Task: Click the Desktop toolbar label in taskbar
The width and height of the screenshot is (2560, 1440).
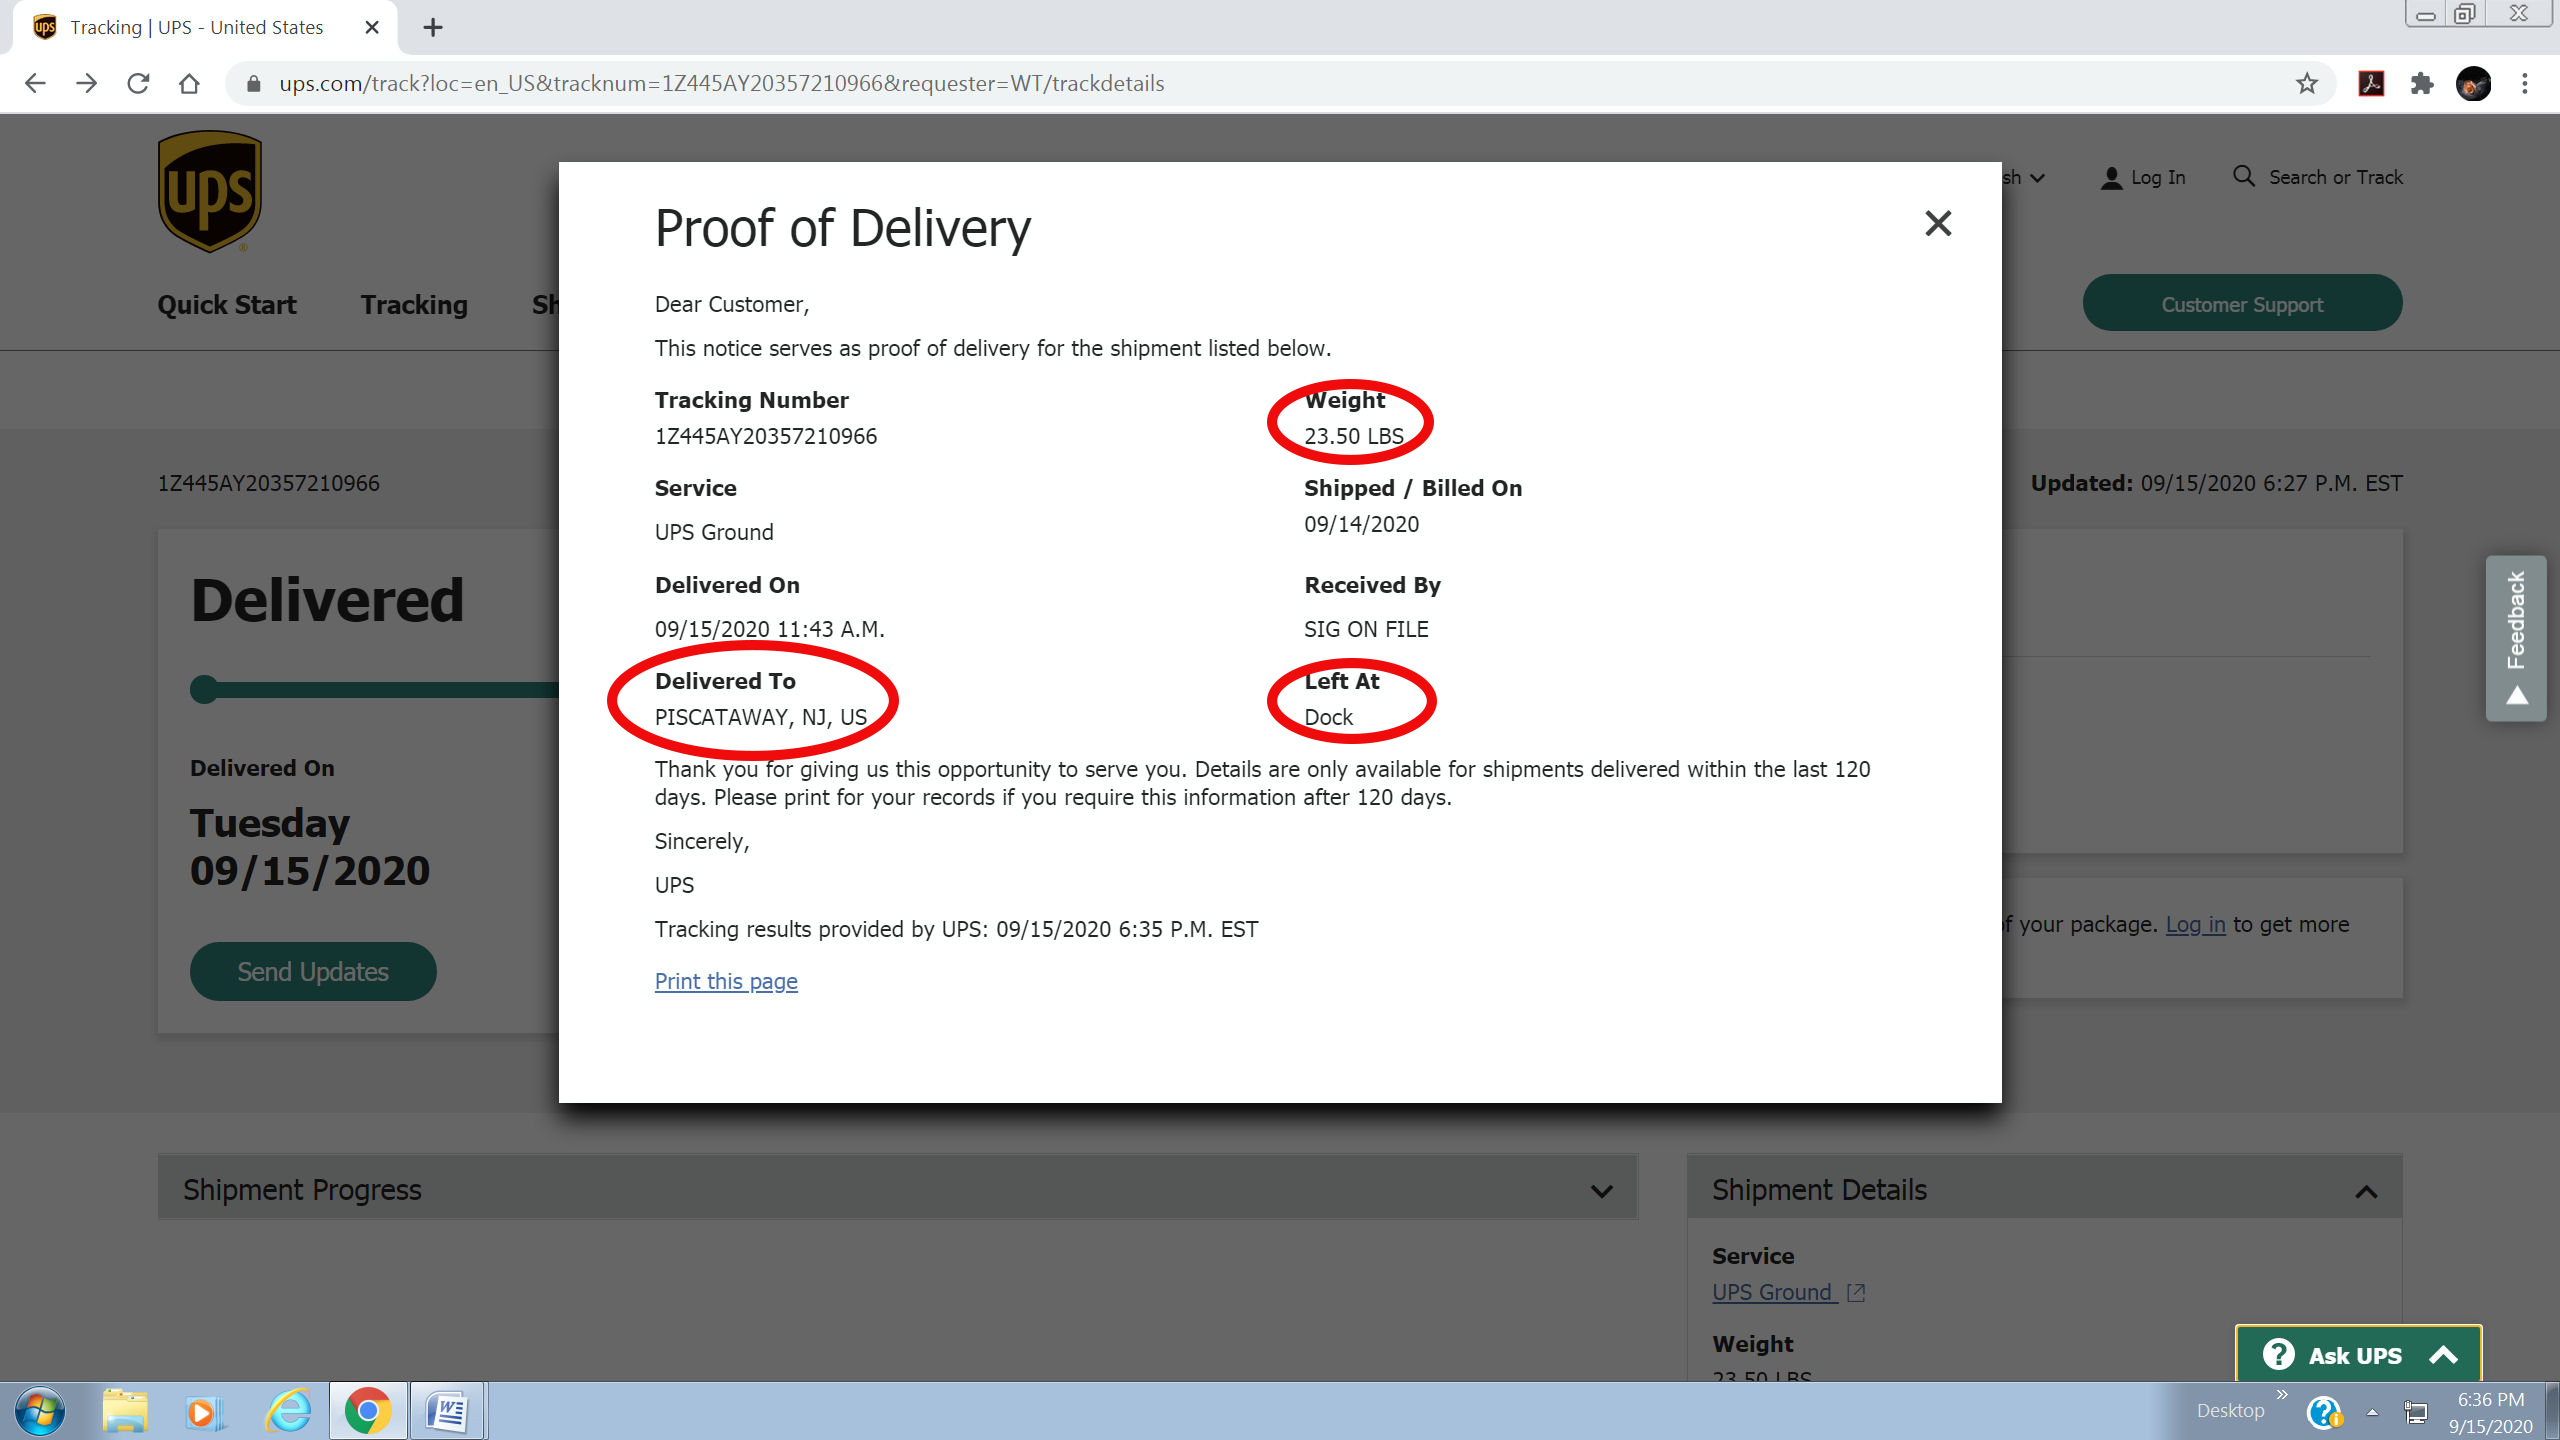Action: pos(2230,1410)
